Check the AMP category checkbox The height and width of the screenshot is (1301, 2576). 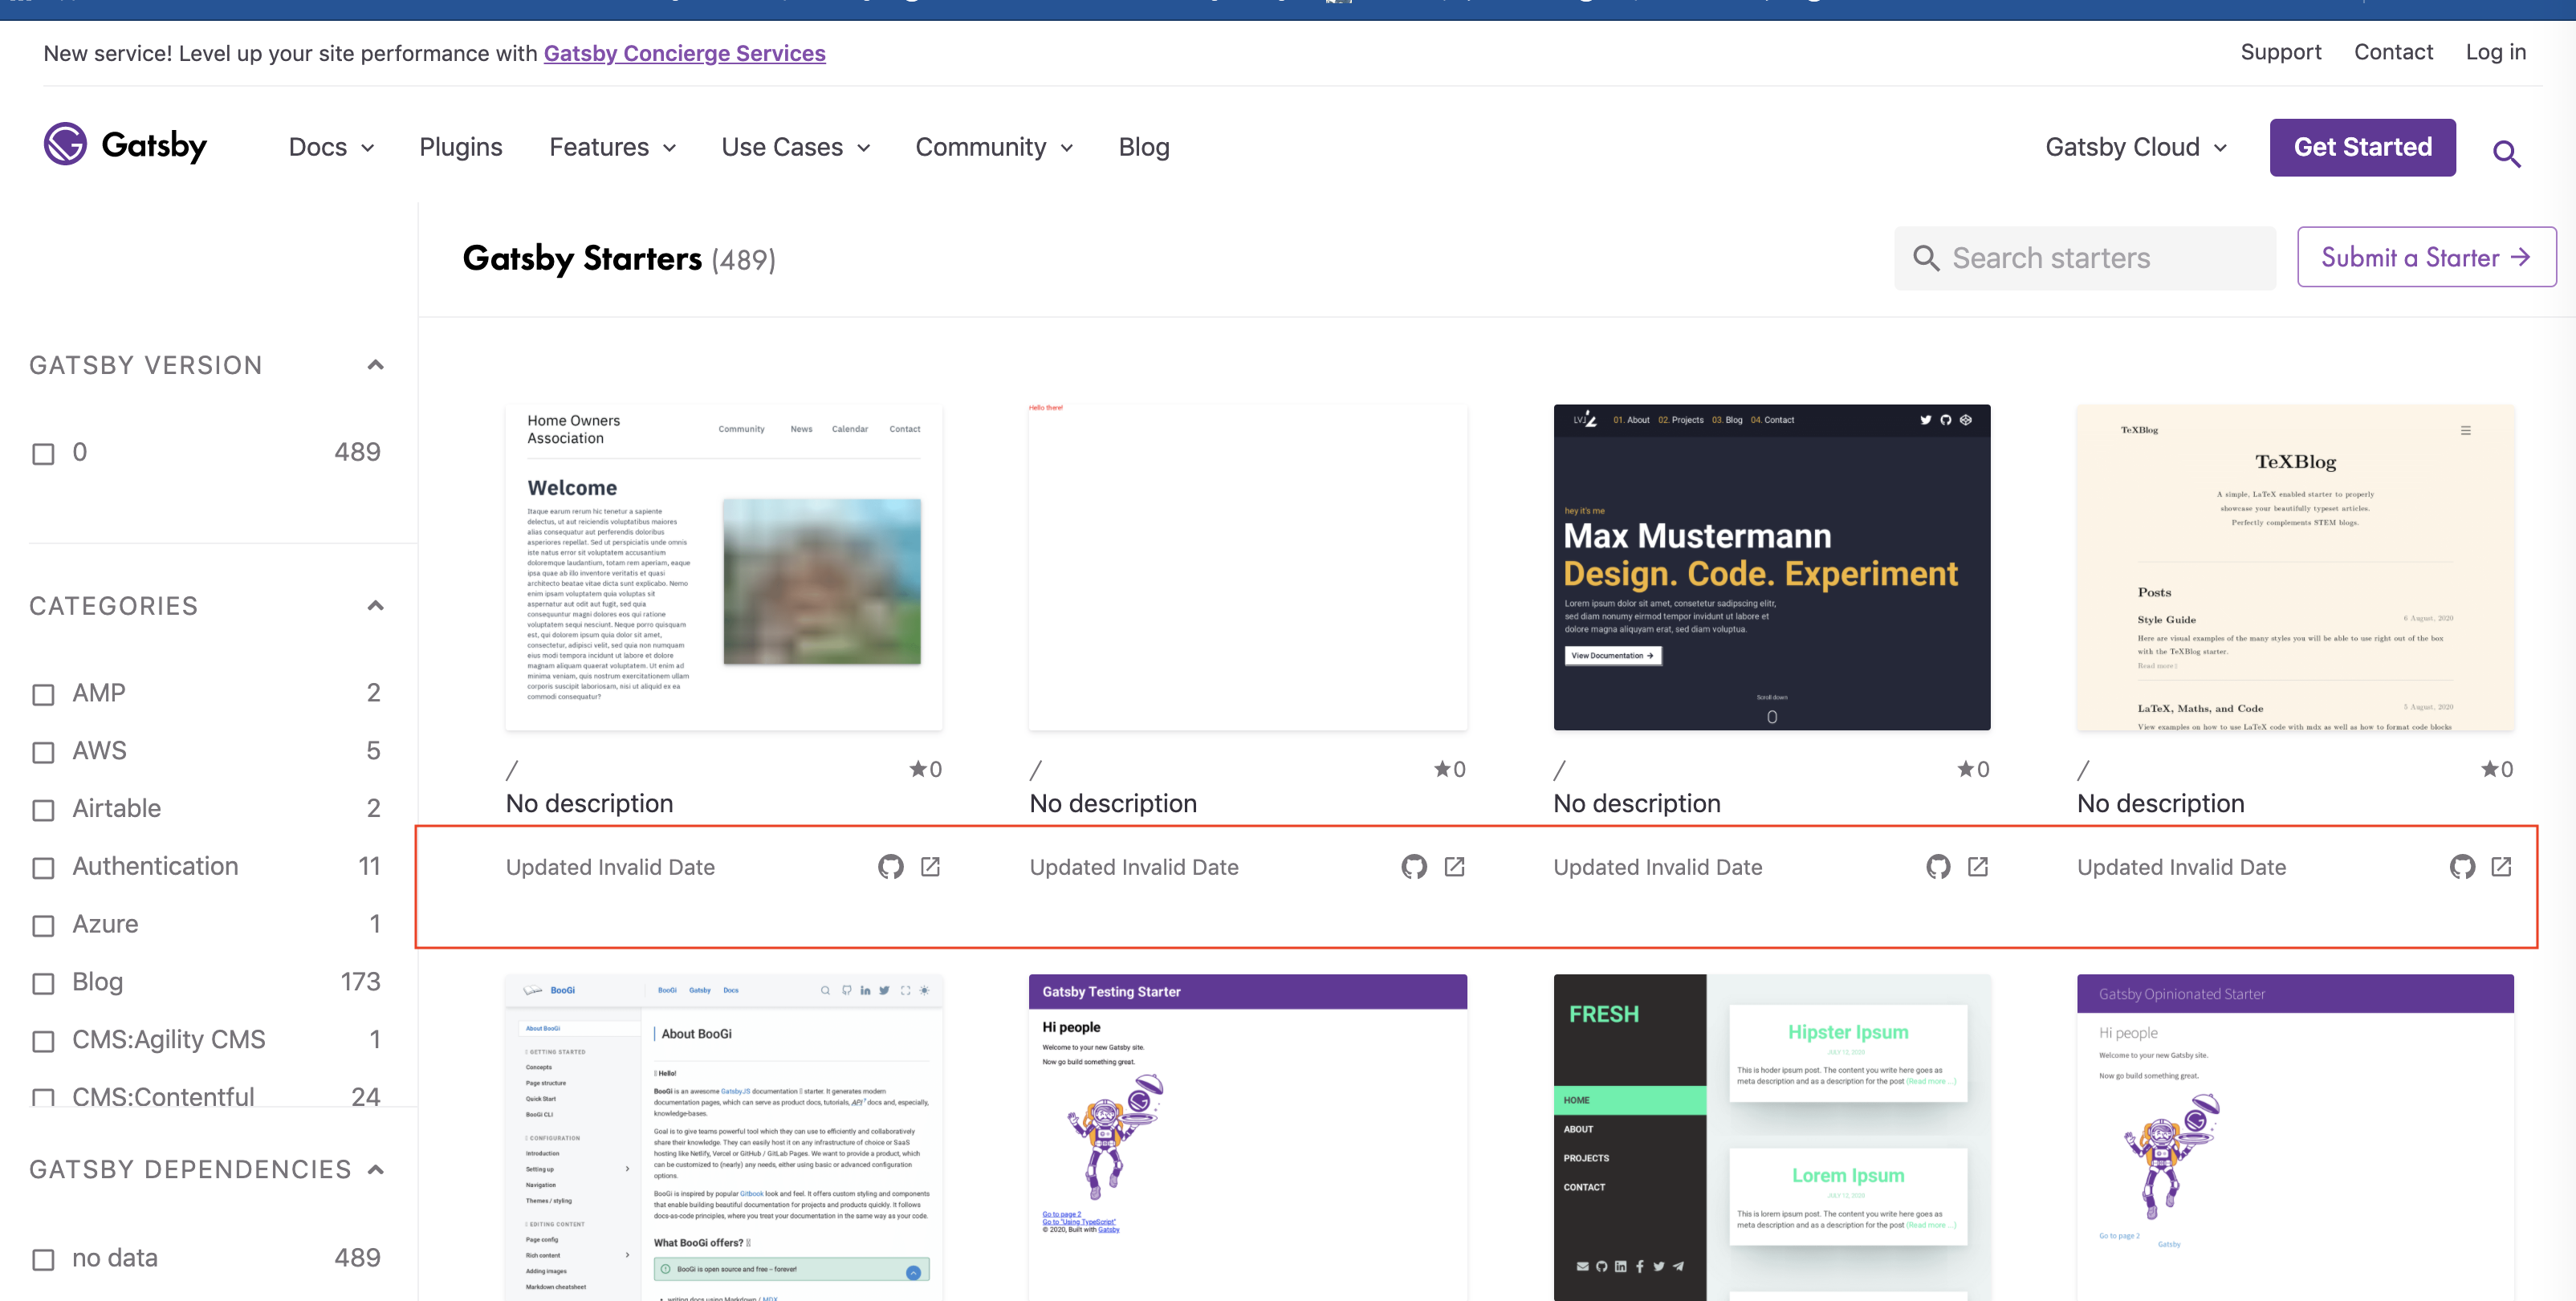coord(42,694)
